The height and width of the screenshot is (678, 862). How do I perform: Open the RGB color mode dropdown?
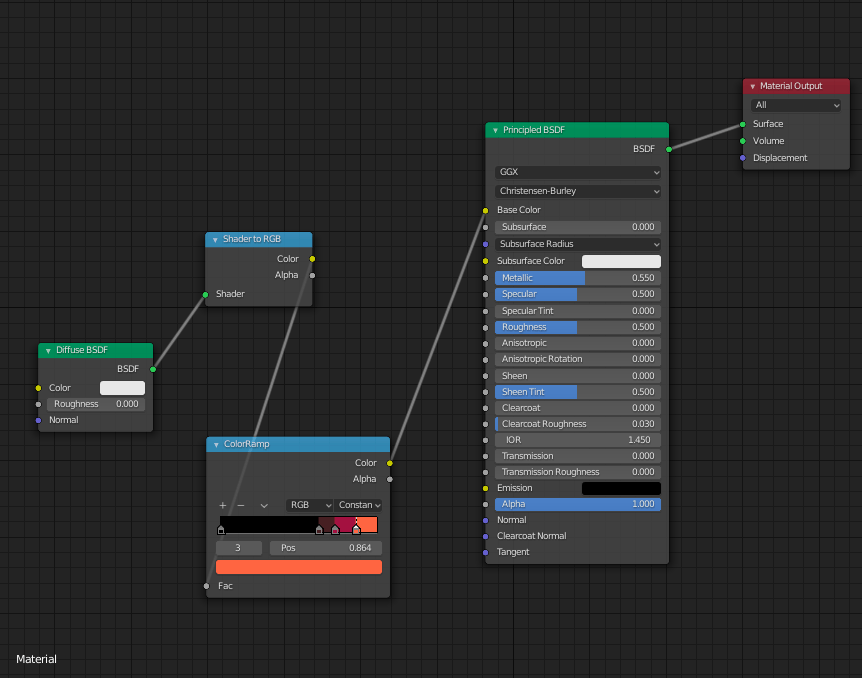coord(309,505)
